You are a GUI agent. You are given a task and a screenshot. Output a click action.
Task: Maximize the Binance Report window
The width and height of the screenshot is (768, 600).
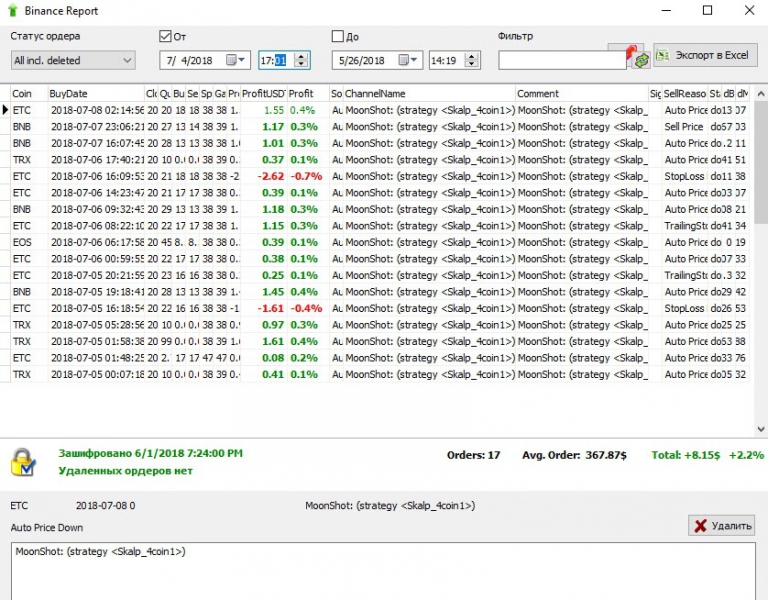coord(707,10)
